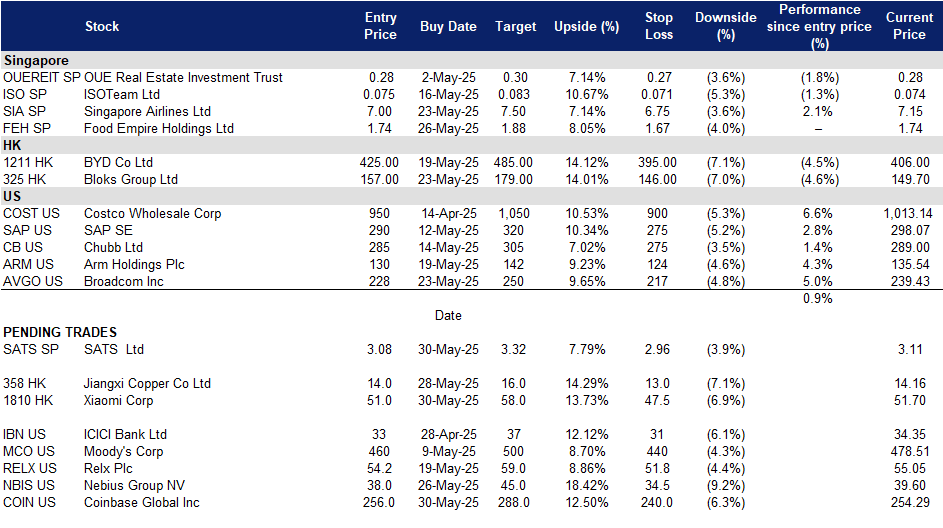Select ISOTeam entry price 0.075

(x=379, y=94)
